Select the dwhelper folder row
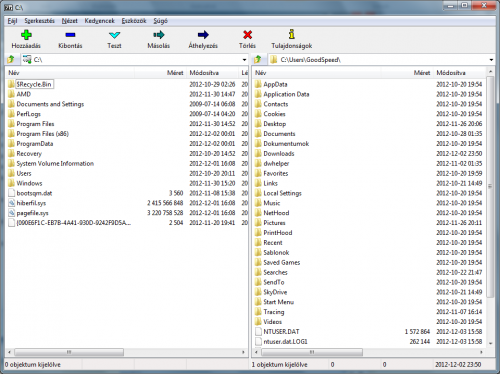The image size is (500, 374). pyautogui.click(x=370, y=163)
